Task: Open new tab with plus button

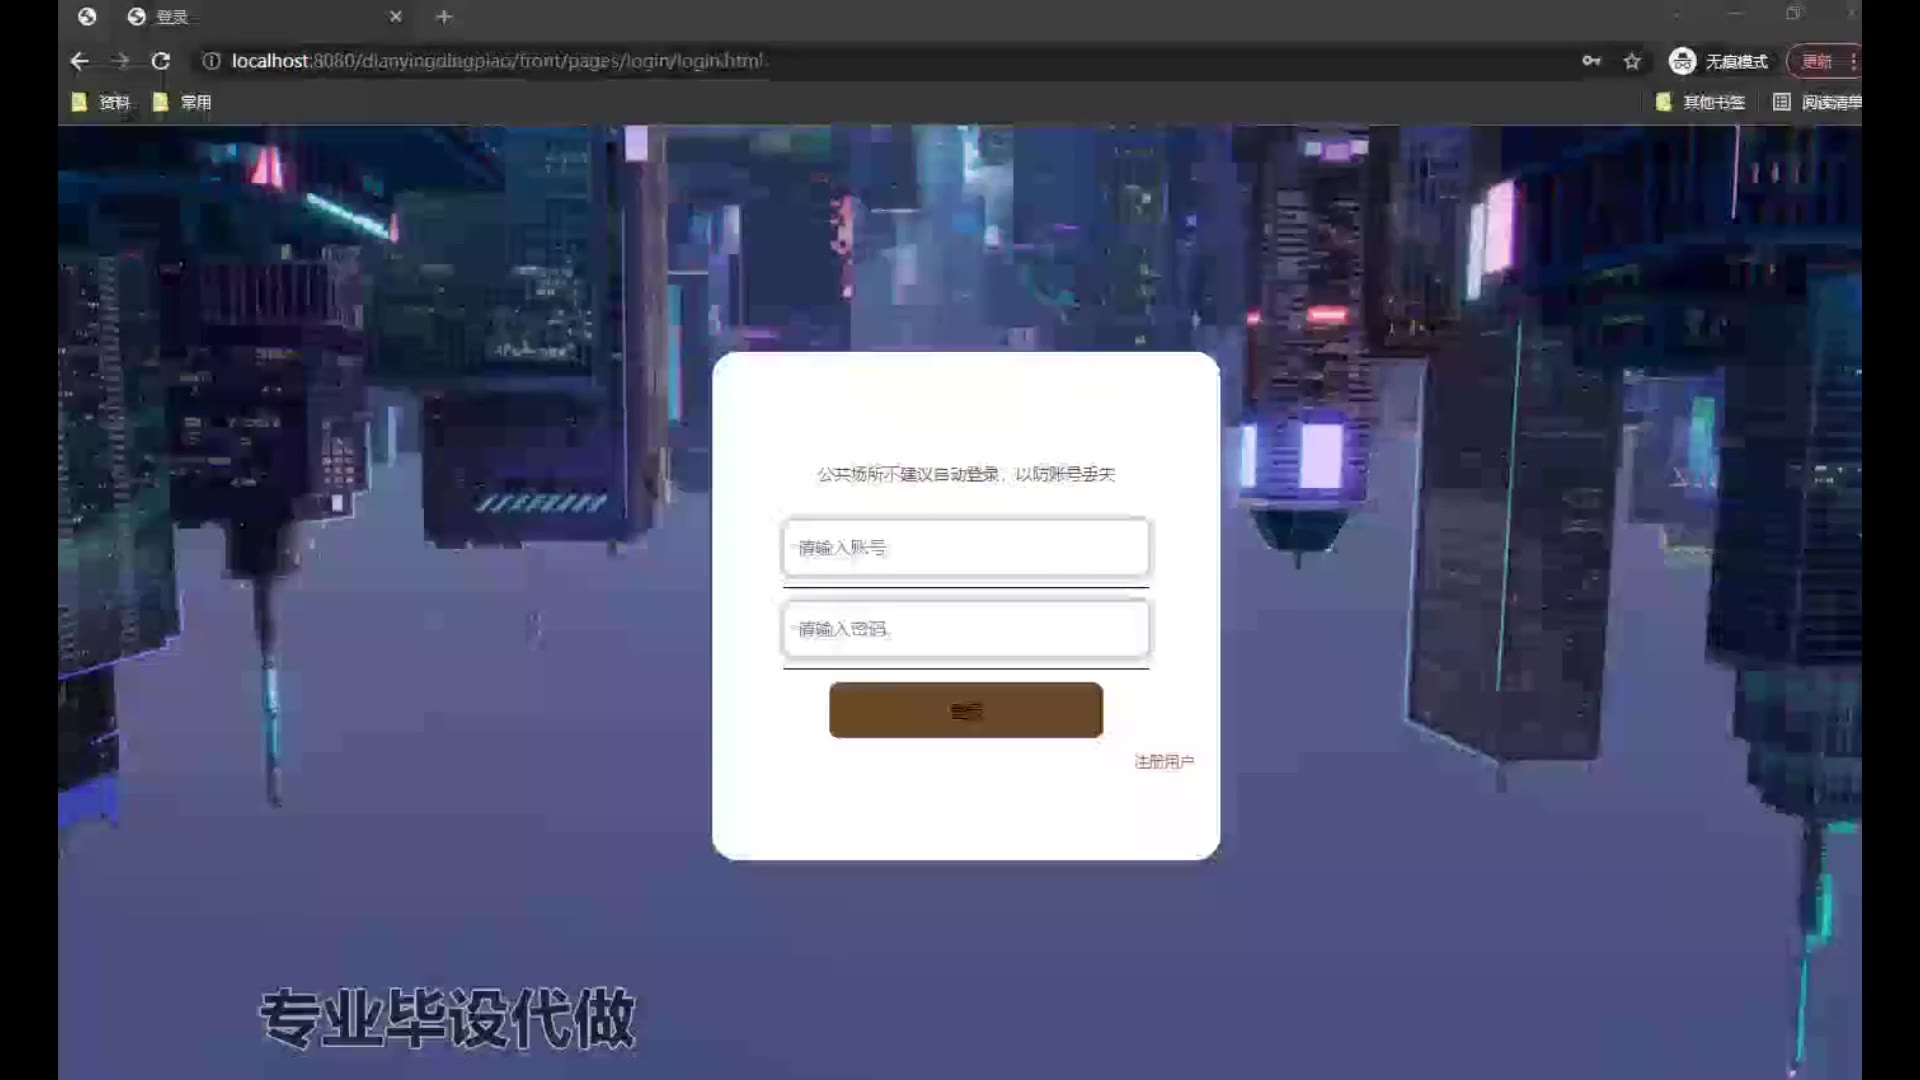Action: click(444, 17)
